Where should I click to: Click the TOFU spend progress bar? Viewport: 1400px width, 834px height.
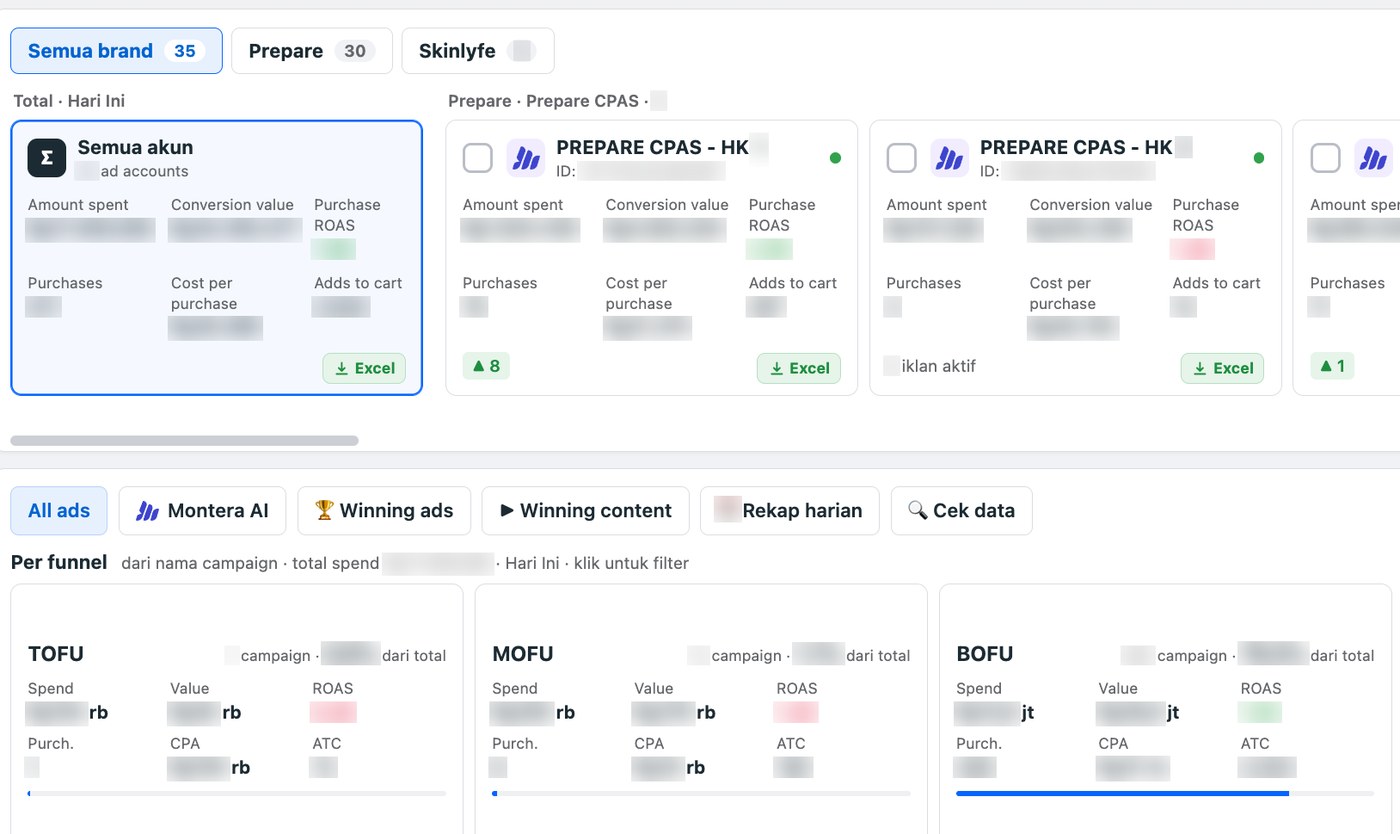[237, 793]
